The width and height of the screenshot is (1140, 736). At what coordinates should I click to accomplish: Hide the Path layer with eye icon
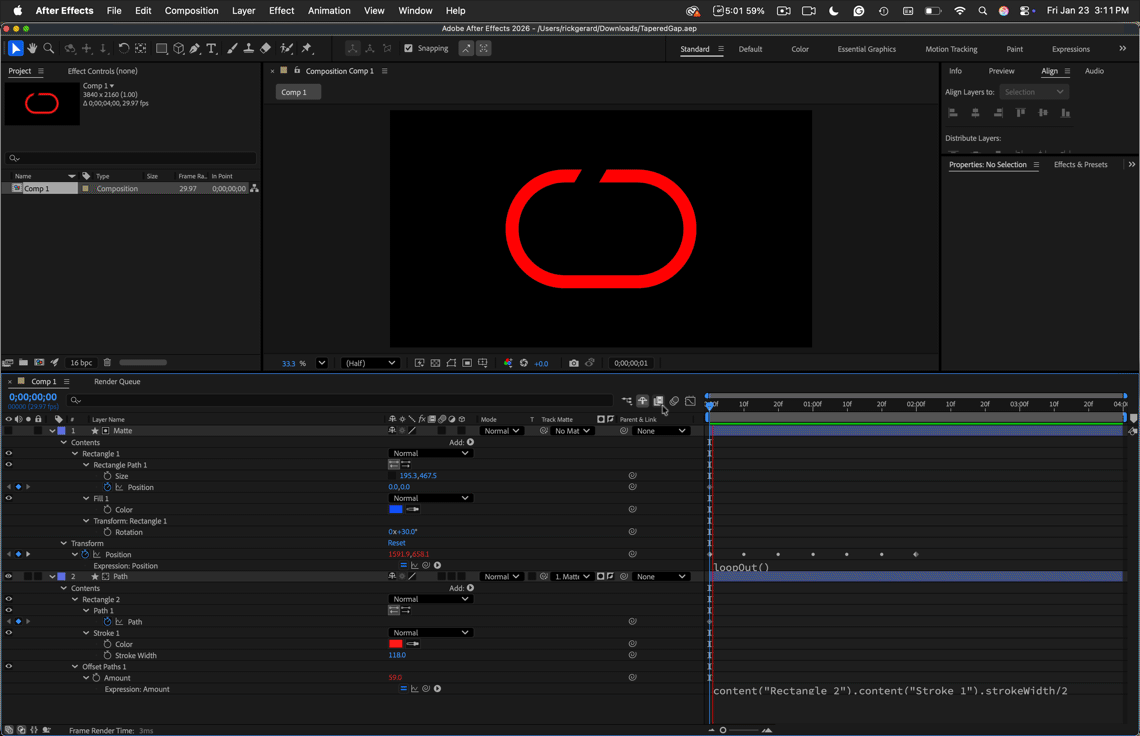[x=9, y=577]
